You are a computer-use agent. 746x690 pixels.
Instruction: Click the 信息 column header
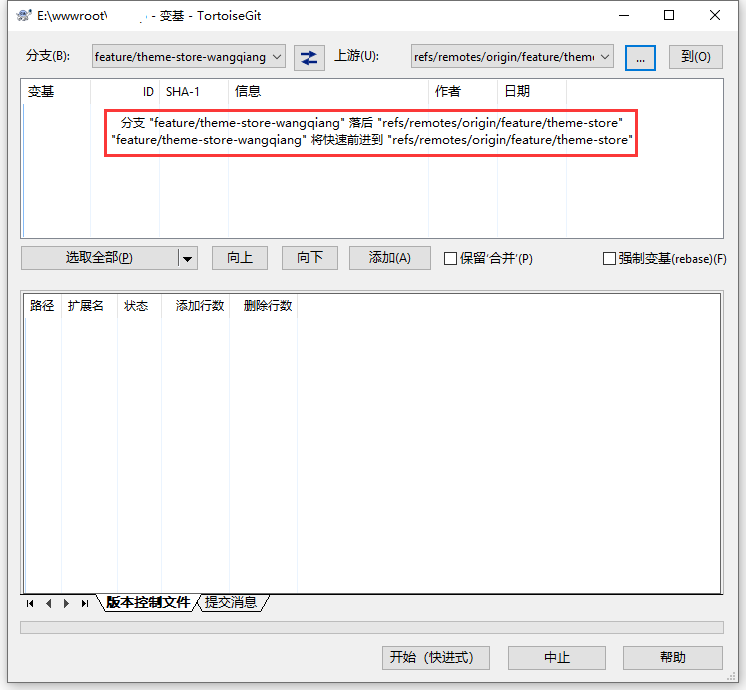(x=328, y=91)
